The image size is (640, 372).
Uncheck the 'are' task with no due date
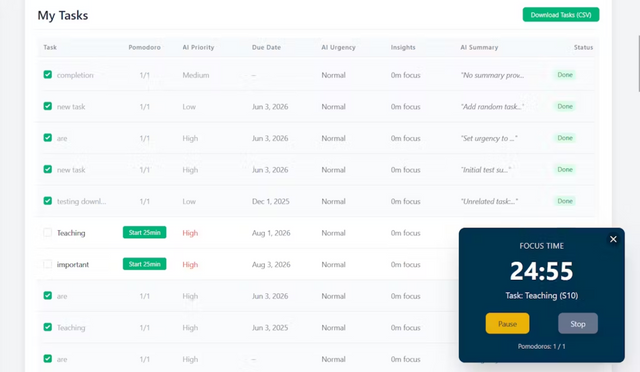tap(48, 359)
